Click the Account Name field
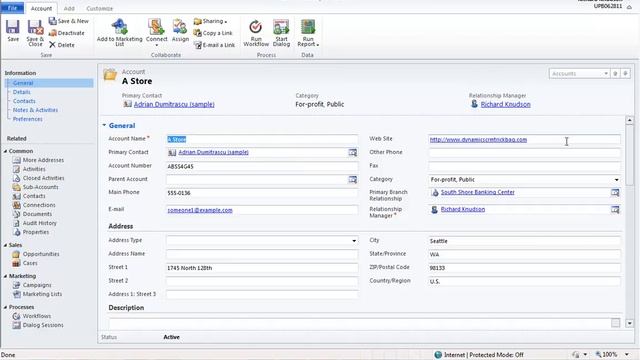 [262, 139]
